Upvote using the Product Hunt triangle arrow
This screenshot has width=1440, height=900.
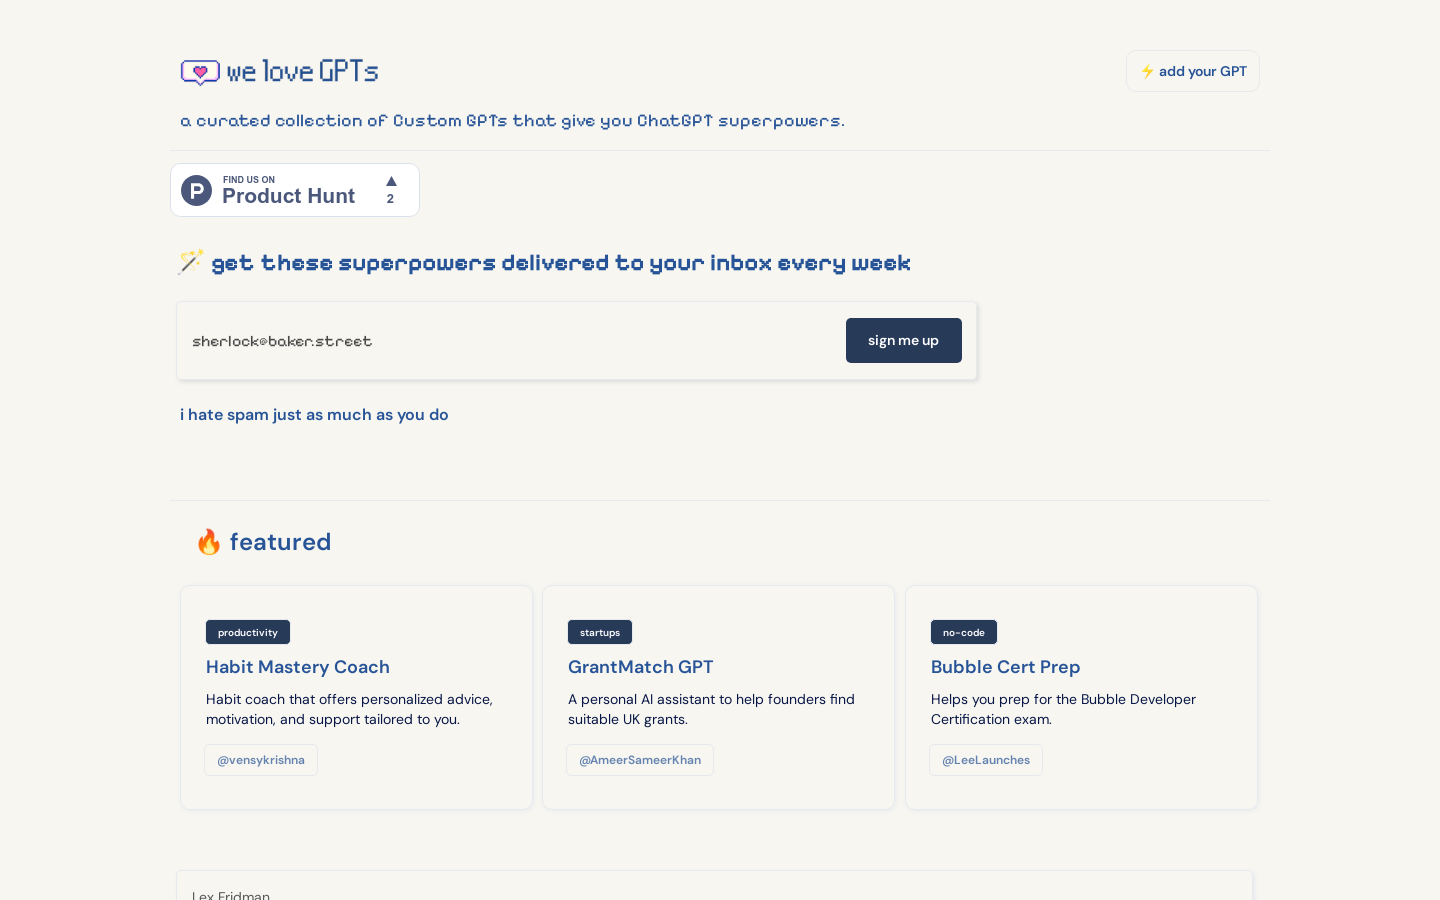(x=391, y=181)
